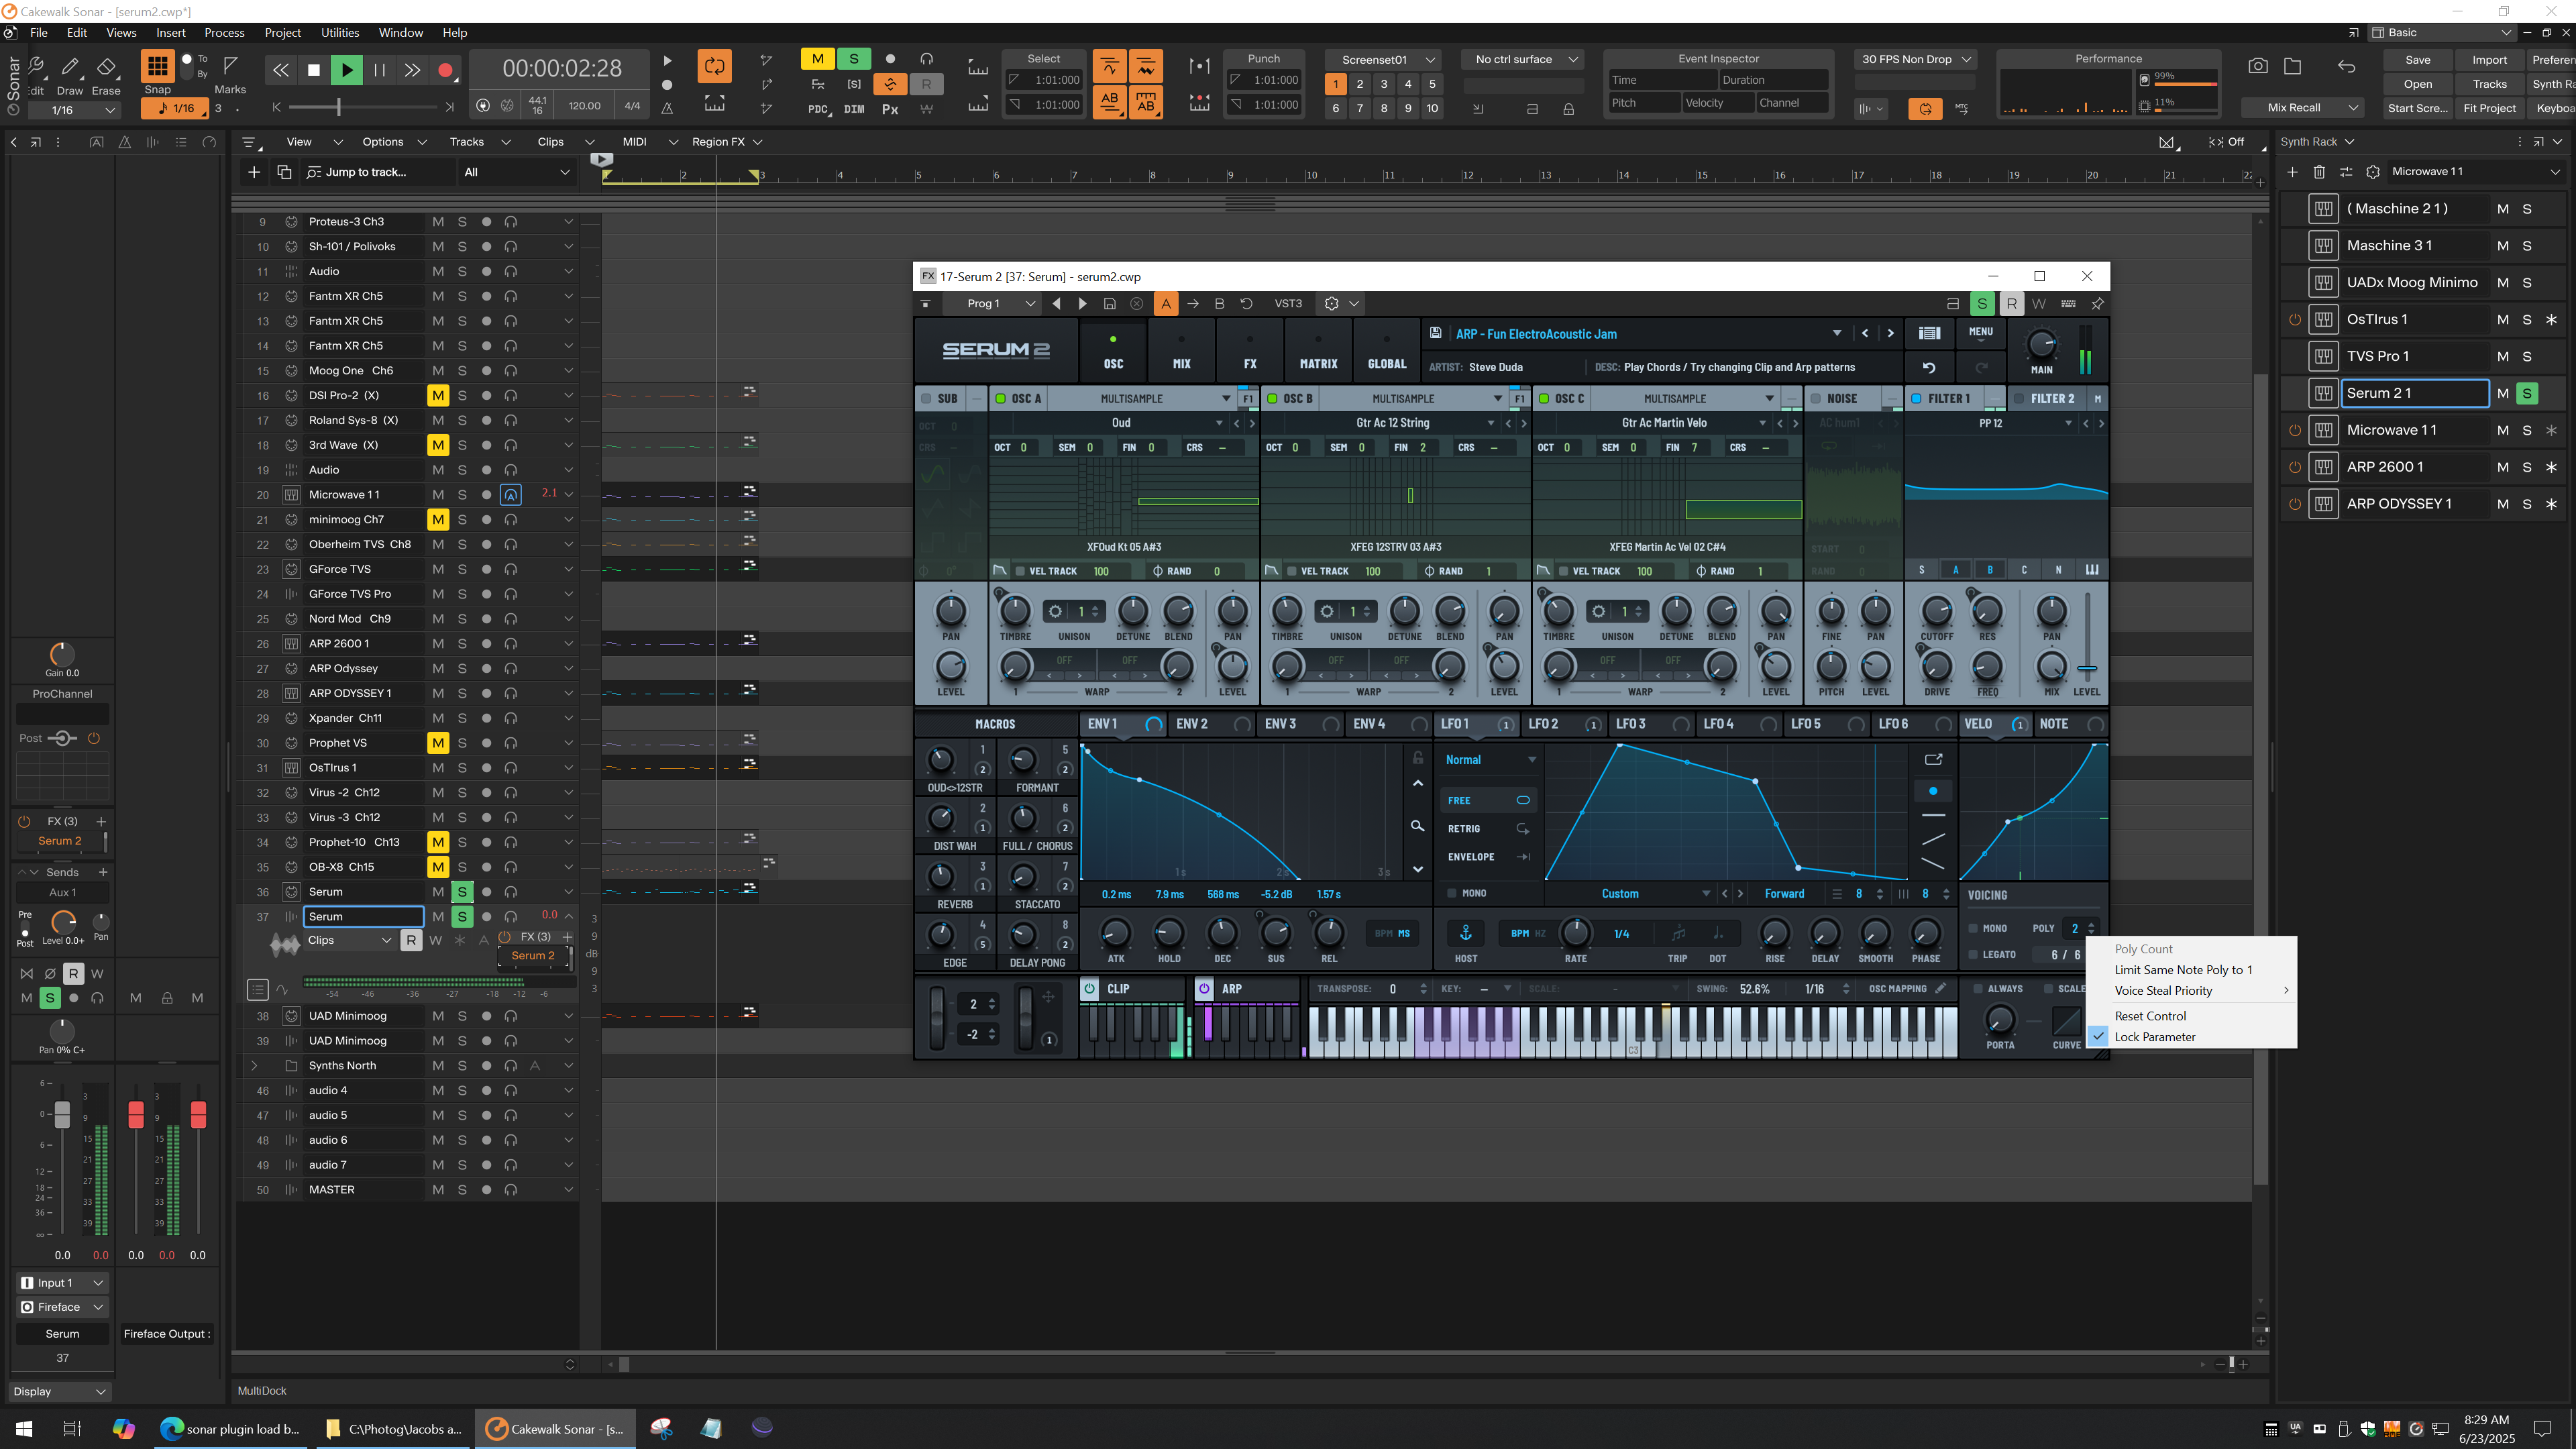Viewport: 2576px width, 1449px height.
Task: Open the Serum preset browser list icon
Action: (1929, 333)
